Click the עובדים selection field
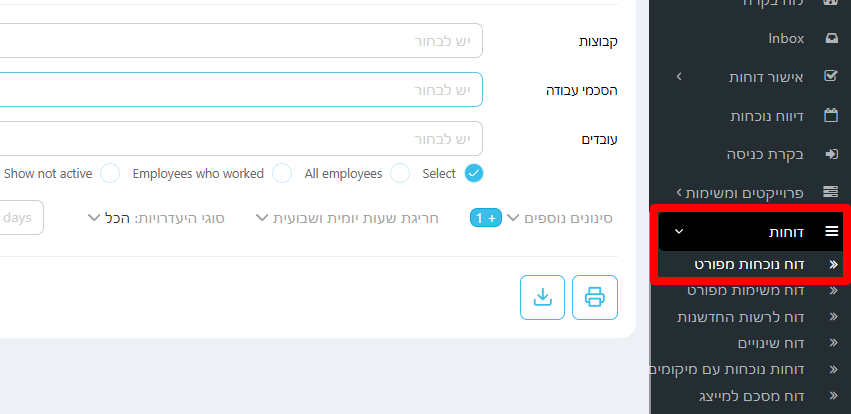851x414 pixels. (240, 139)
